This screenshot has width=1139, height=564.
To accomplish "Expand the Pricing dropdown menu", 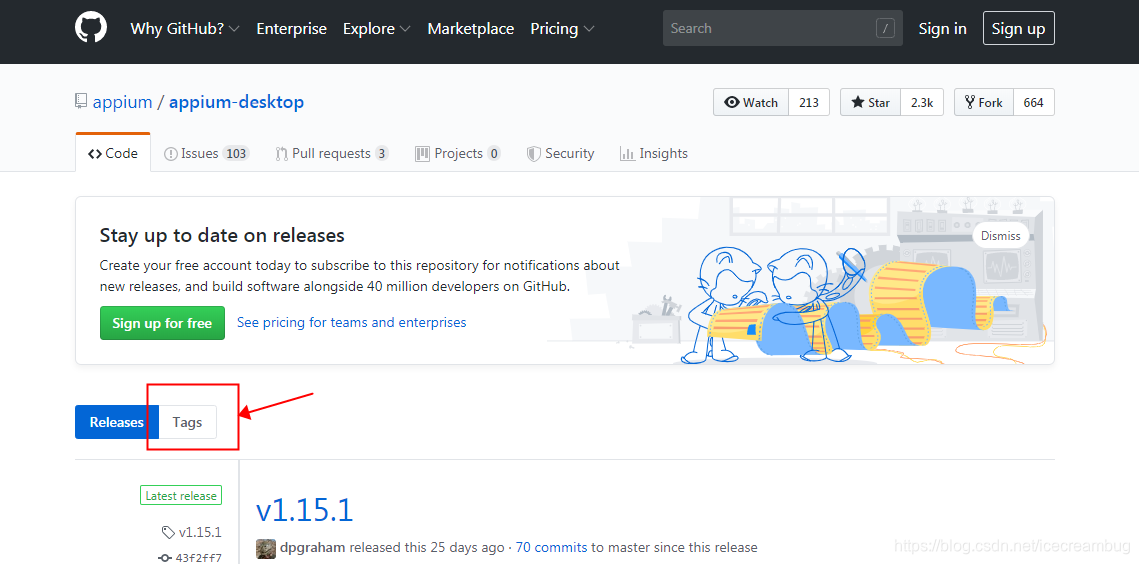I will pos(562,29).
